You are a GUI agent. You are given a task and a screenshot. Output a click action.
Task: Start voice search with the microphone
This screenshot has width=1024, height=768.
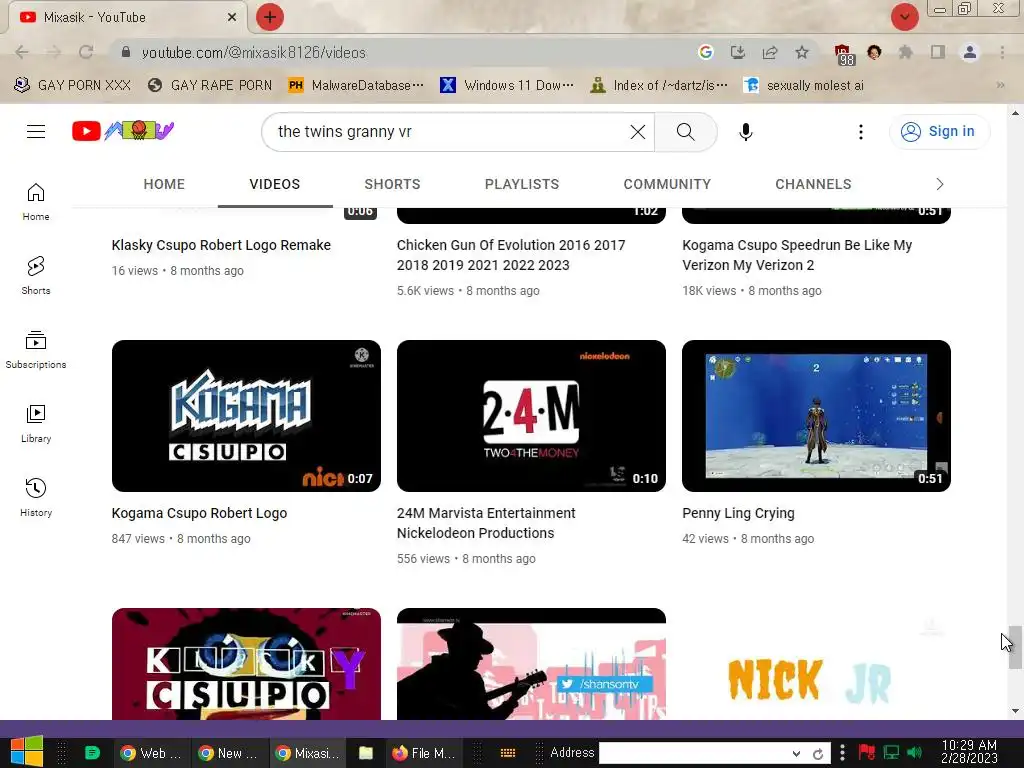745,132
